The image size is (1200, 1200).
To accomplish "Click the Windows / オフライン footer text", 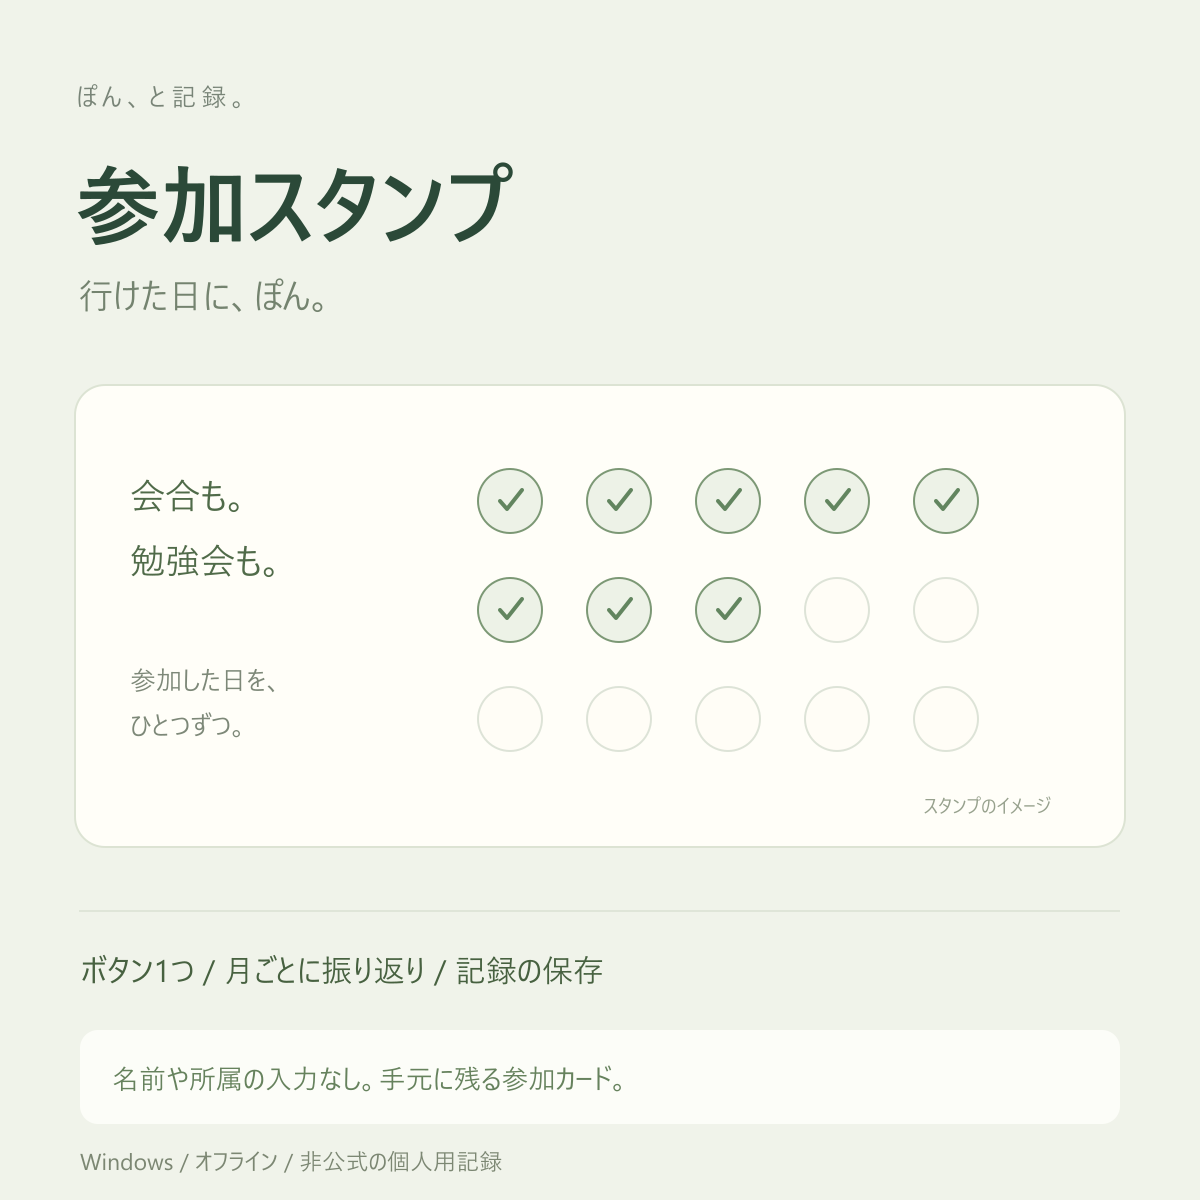I will click(291, 1162).
